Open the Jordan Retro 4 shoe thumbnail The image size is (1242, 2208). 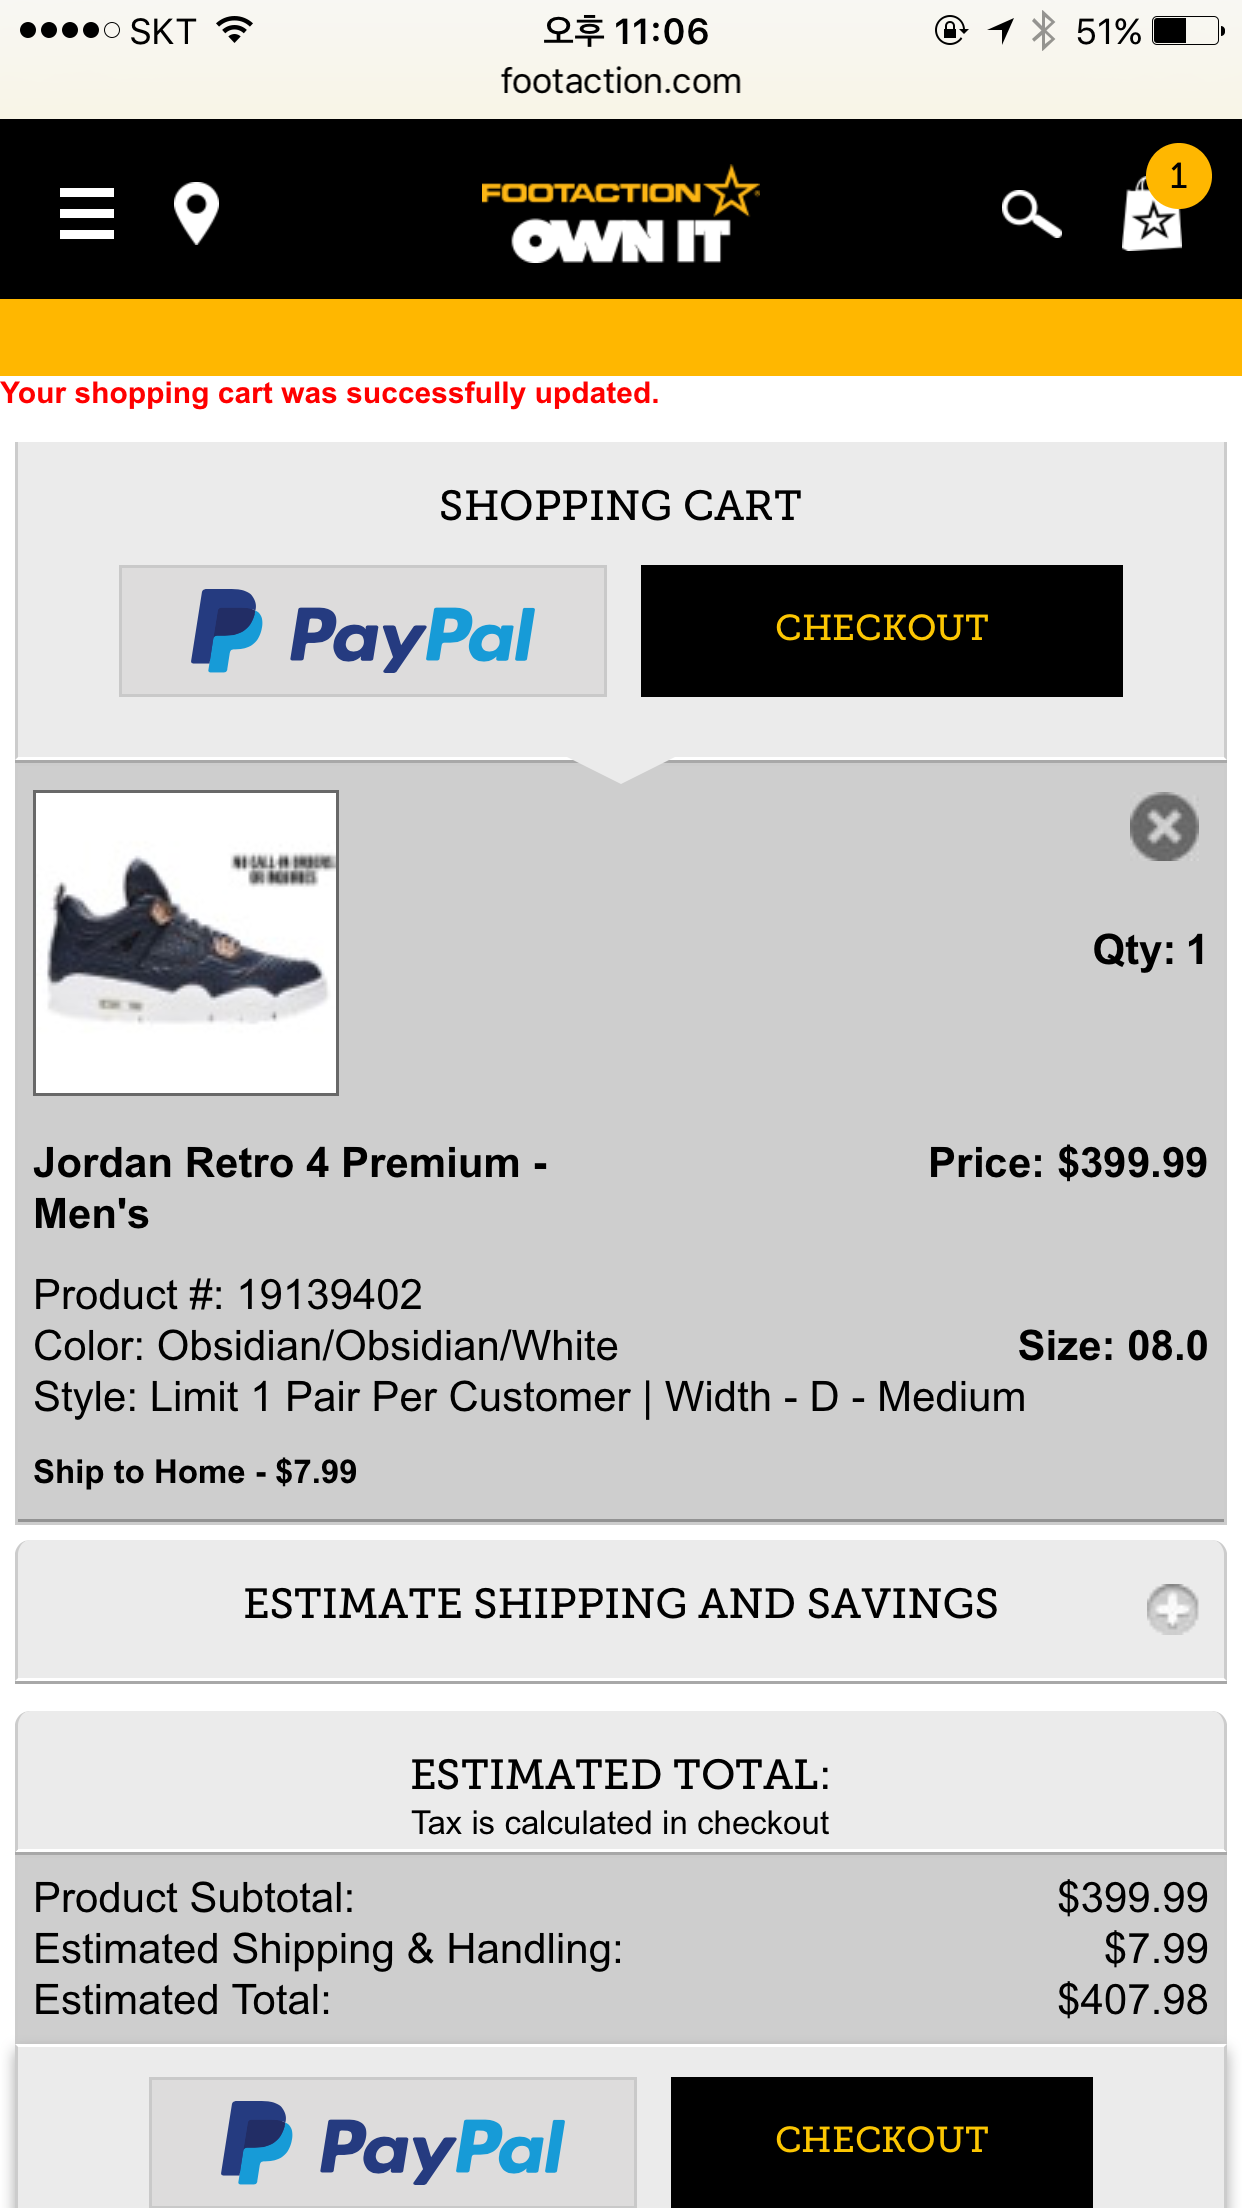186,943
